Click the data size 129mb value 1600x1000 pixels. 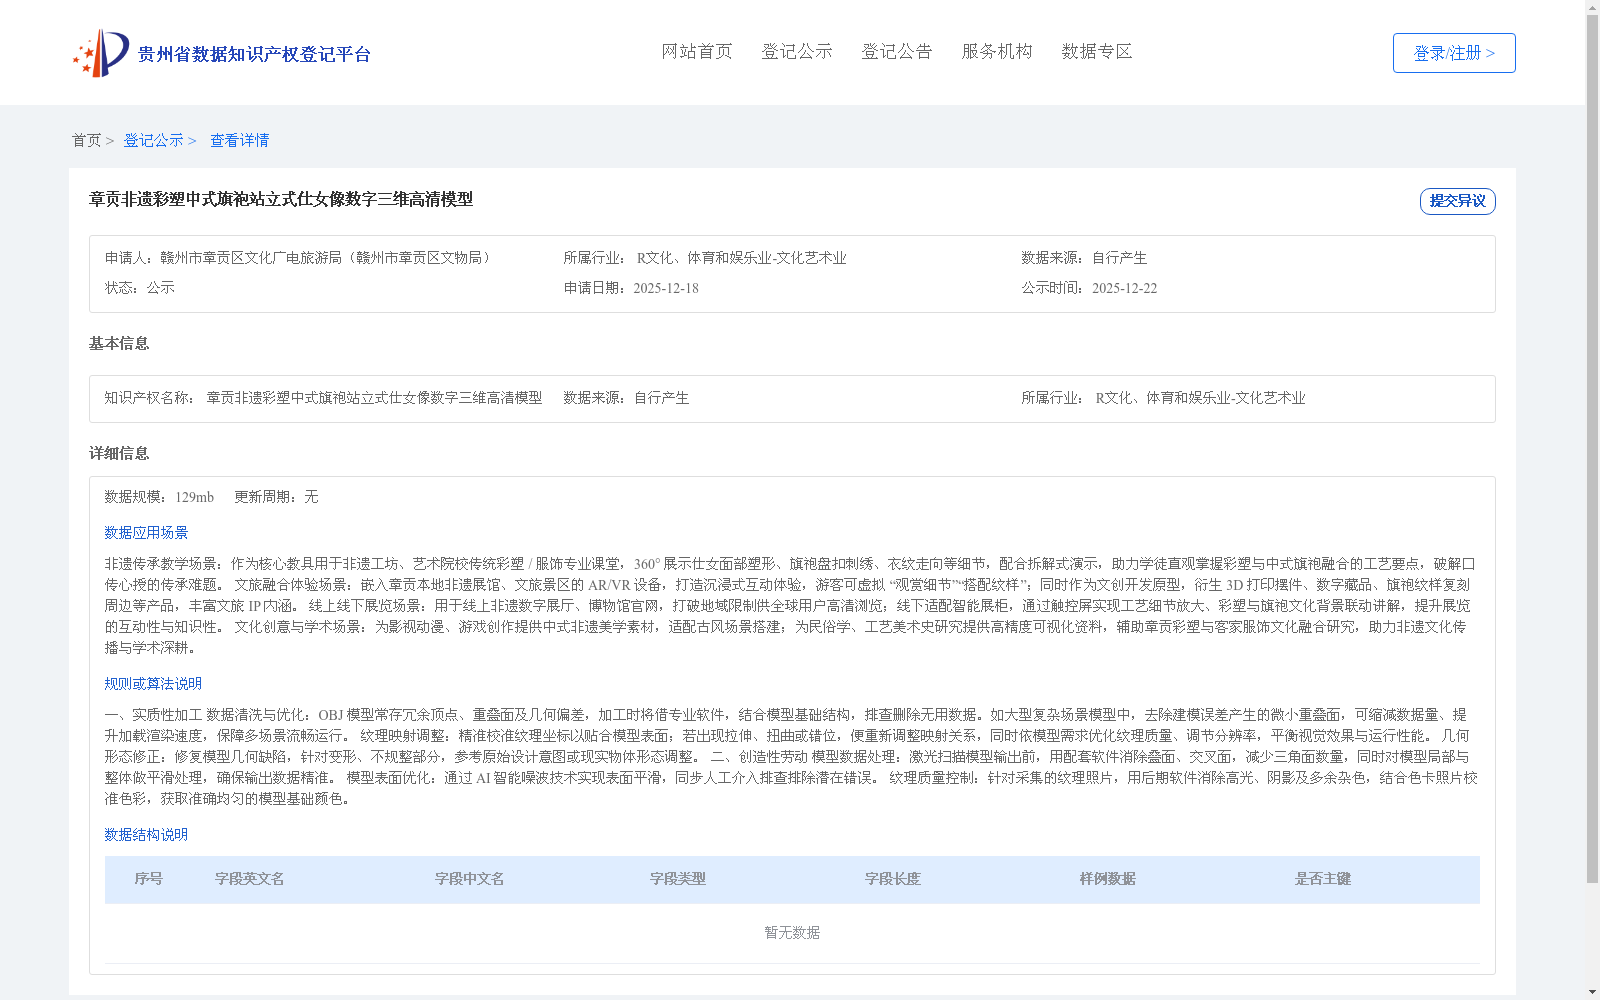[194, 497]
